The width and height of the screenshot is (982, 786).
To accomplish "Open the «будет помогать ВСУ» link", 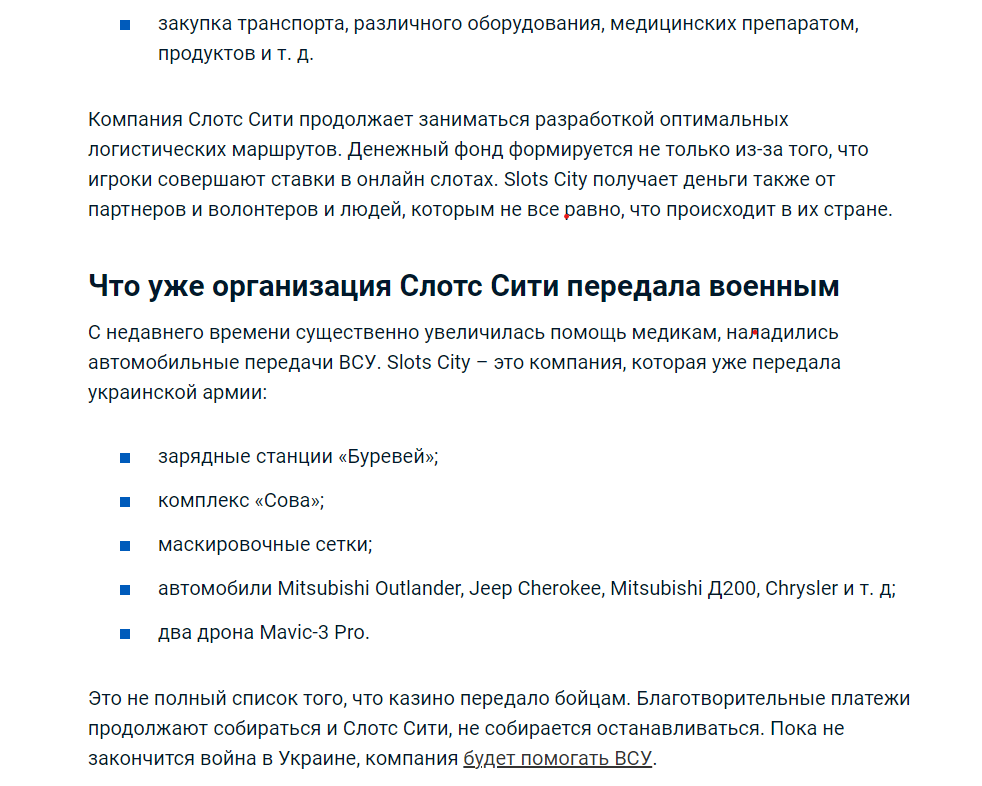I will tap(557, 758).
